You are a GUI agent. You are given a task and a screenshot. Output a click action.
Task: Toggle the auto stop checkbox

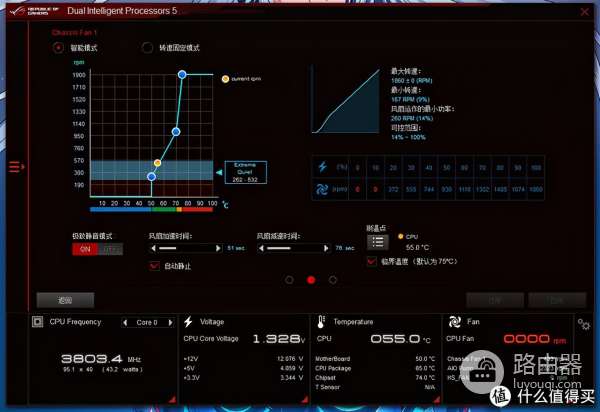(155, 265)
